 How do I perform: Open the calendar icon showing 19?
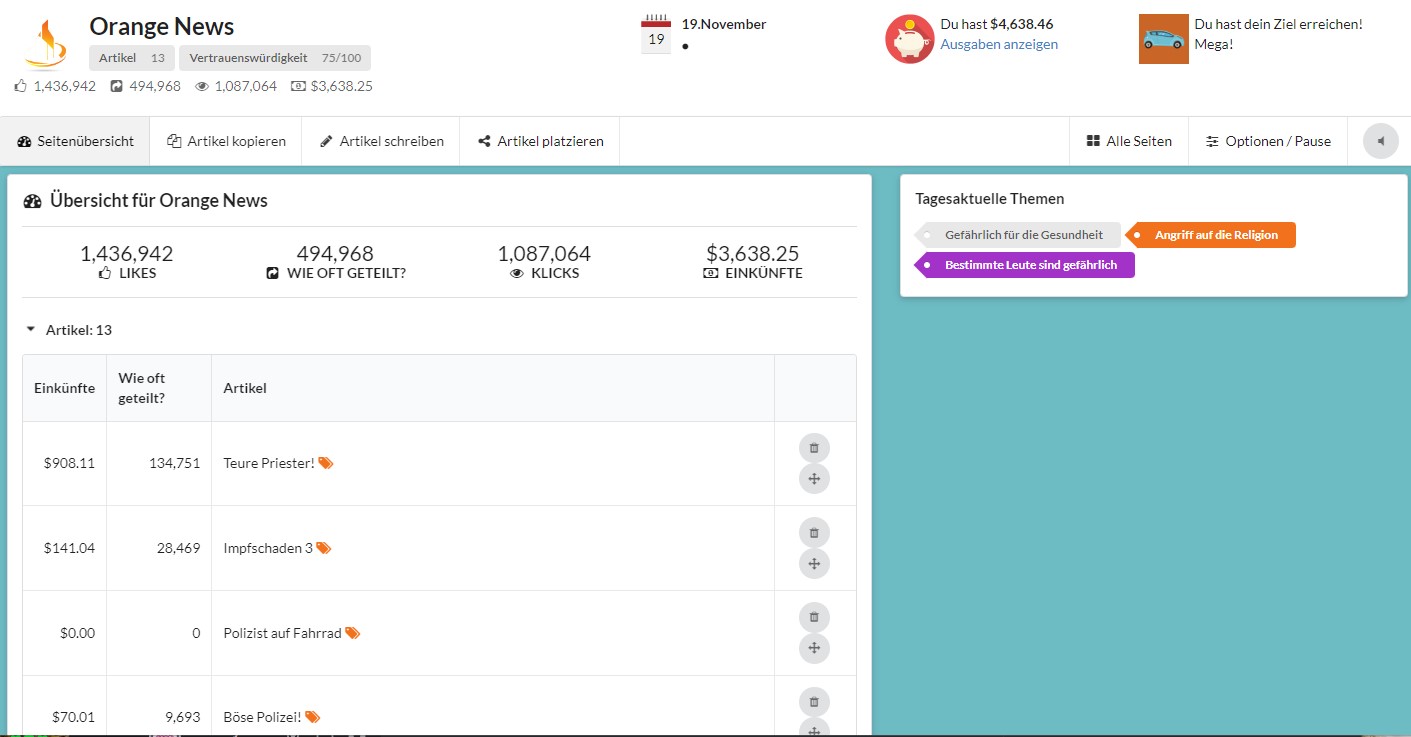(656, 34)
